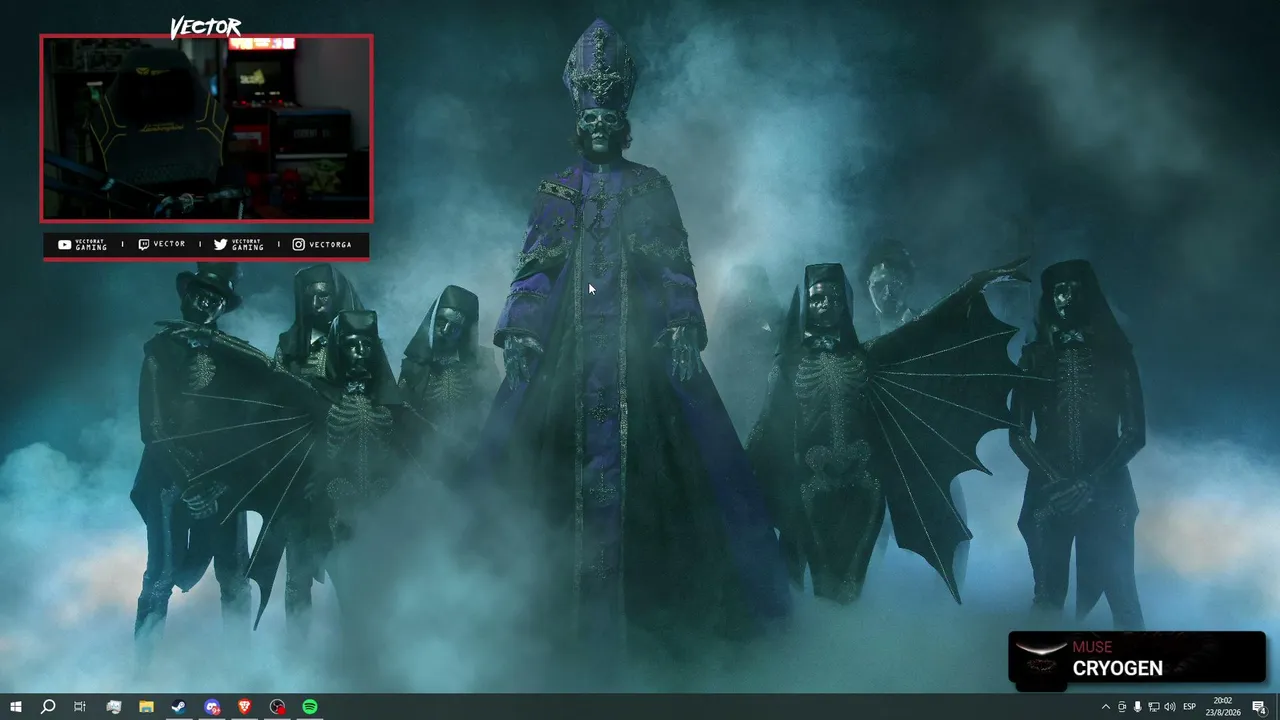
Task: Click the webcam overlay feed thumbnail
Action: click(206, 128)
